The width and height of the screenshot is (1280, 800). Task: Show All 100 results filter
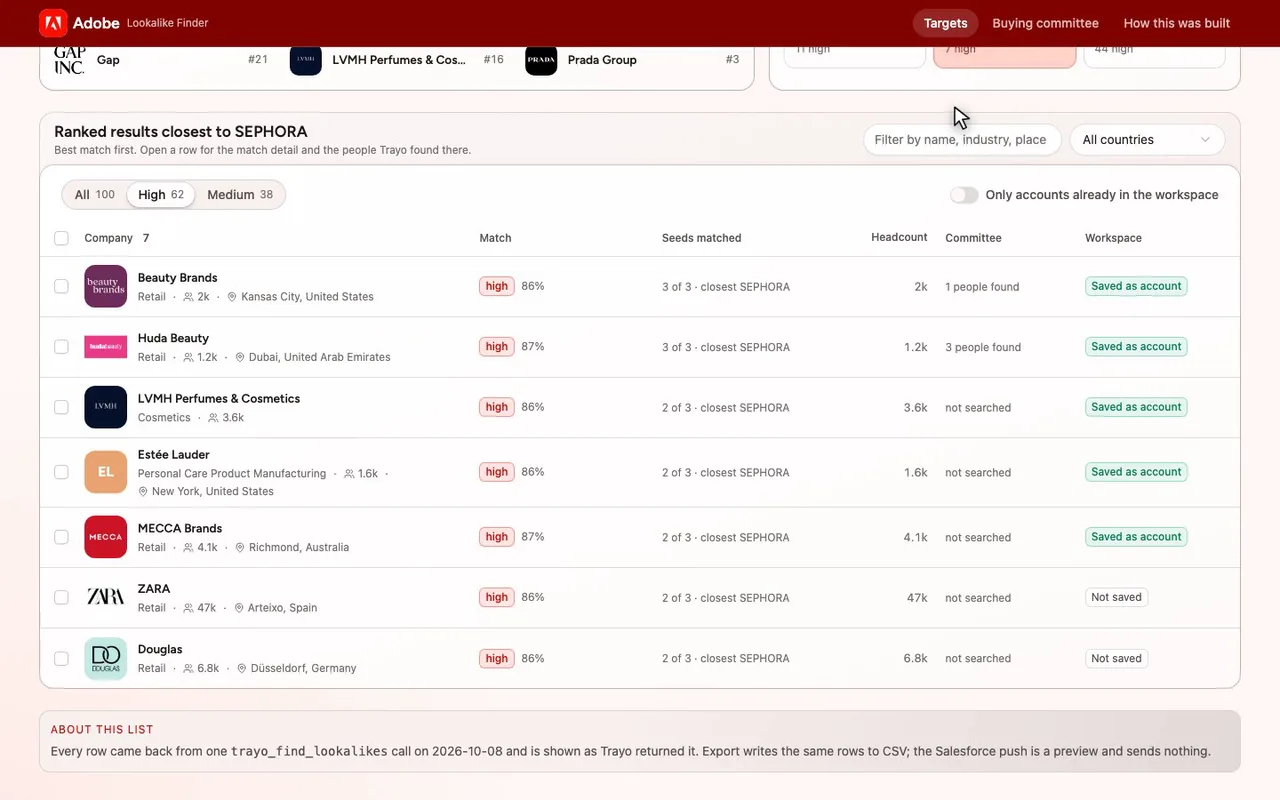coord(95,195)
